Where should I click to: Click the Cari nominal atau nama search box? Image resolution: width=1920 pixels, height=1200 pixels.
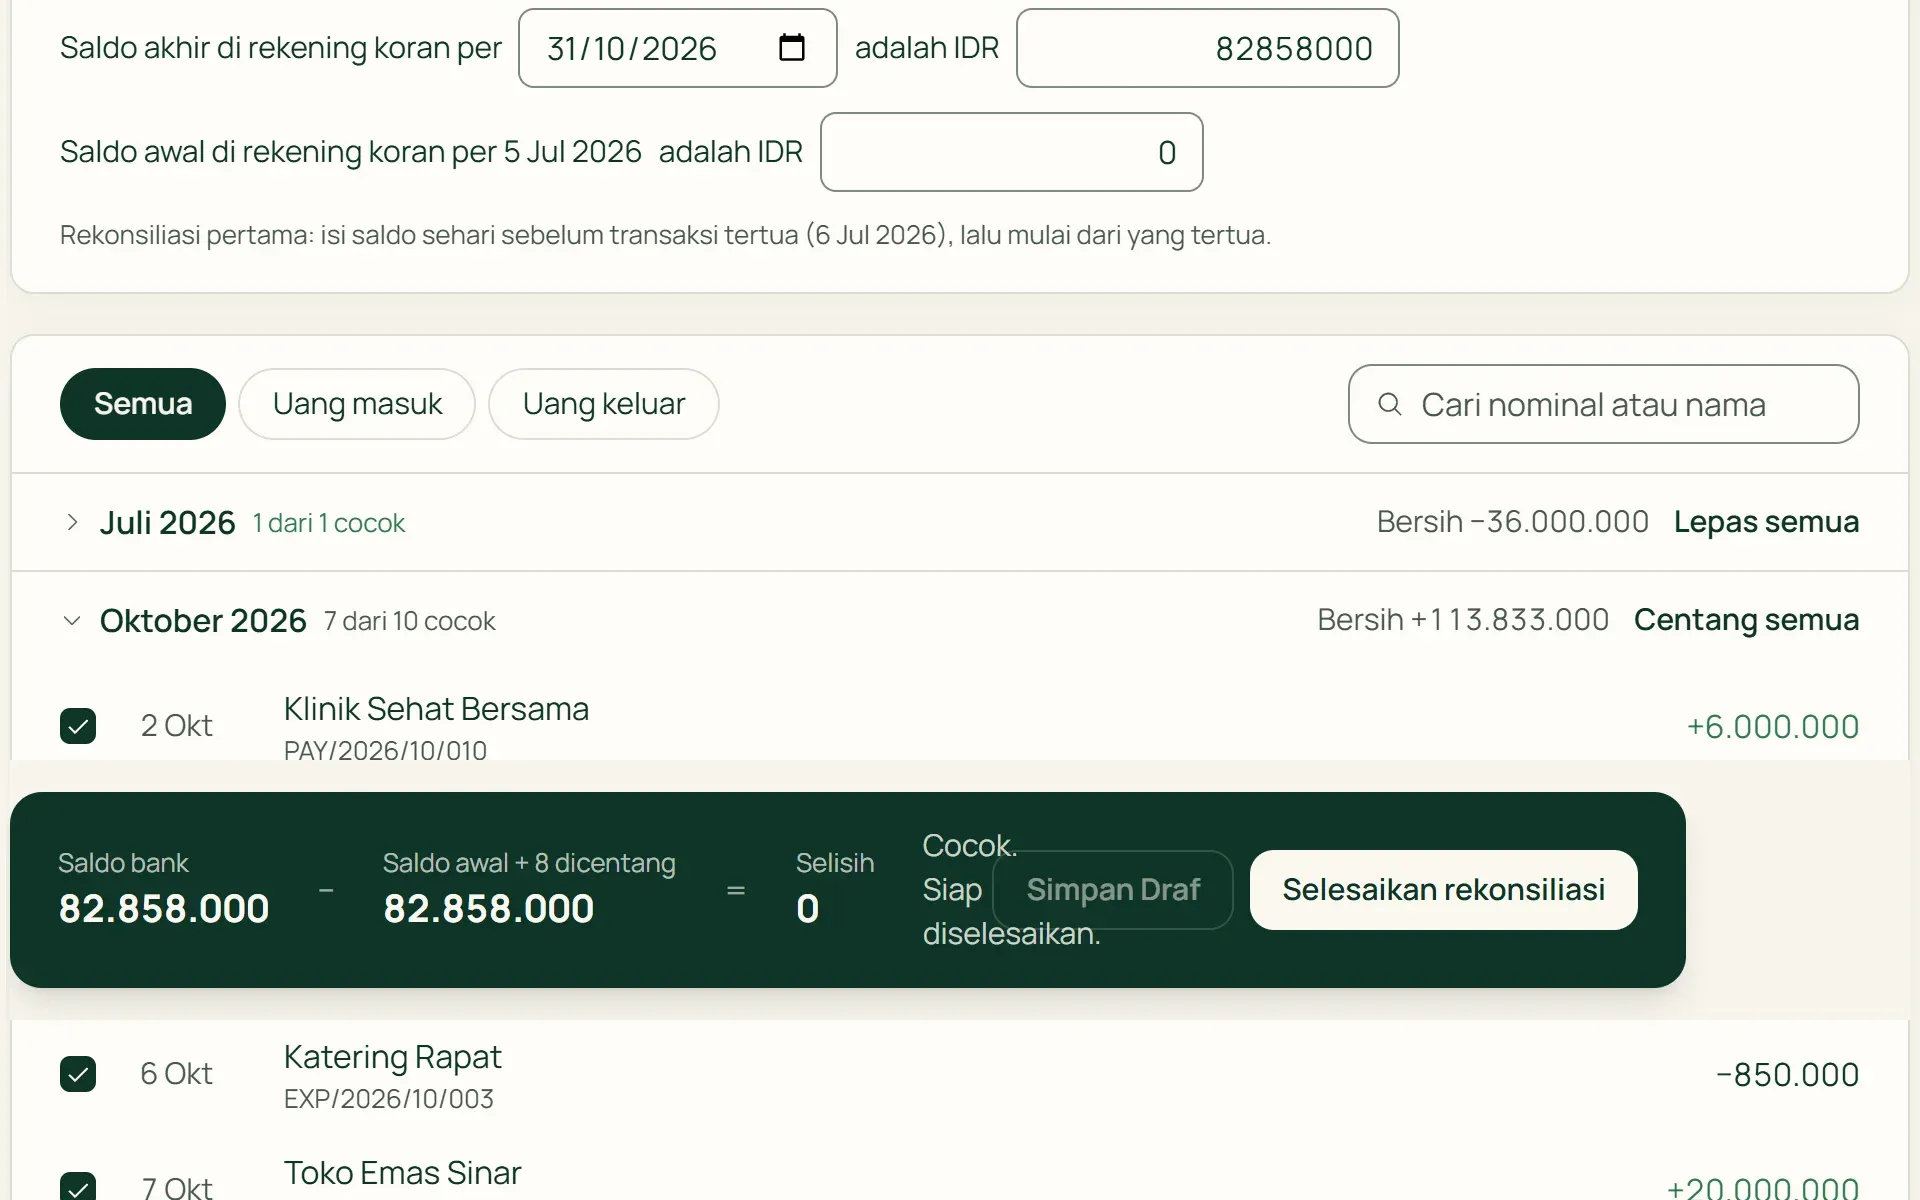point(1603,404)
